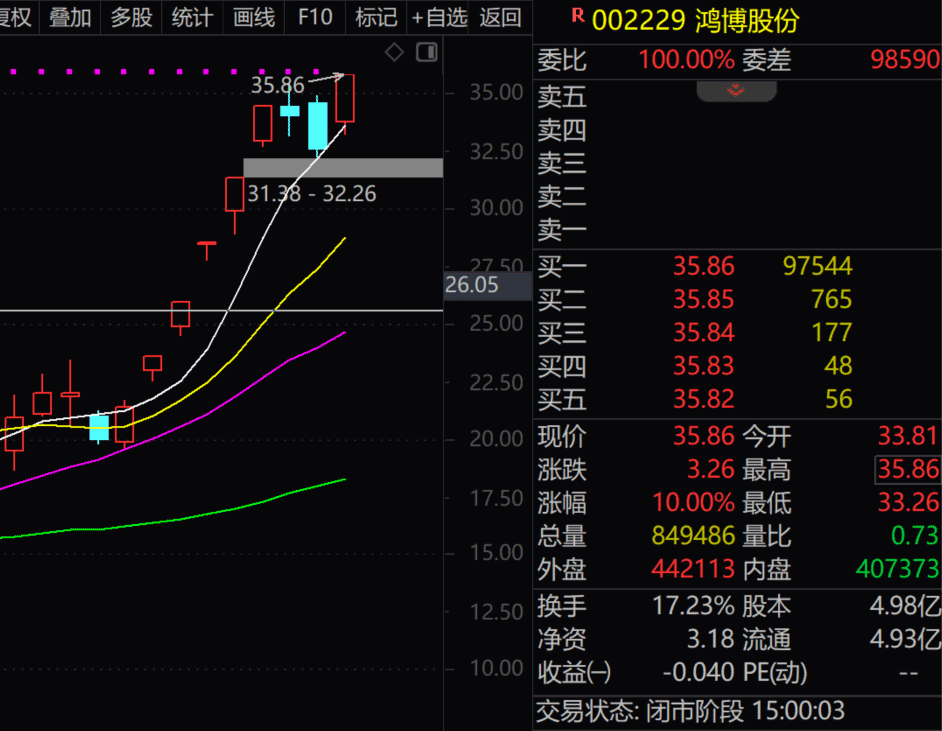
Task: Click the 委差 value 98590
Action: tap(904, 60)
